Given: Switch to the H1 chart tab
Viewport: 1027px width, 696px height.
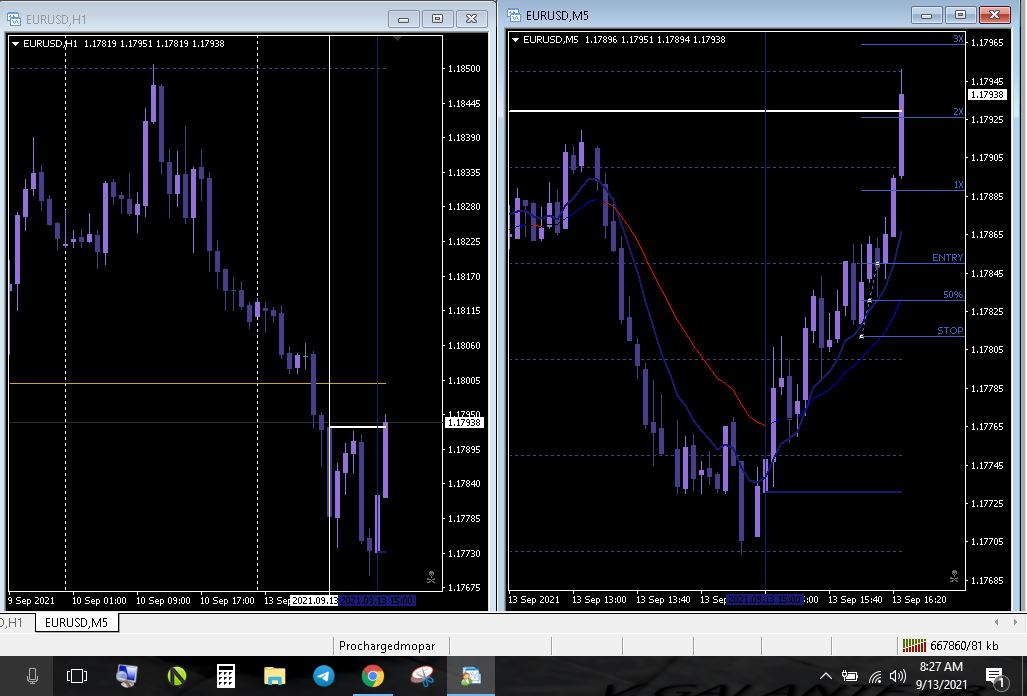Looking at the screenshot, I should (x=14, y=623).
